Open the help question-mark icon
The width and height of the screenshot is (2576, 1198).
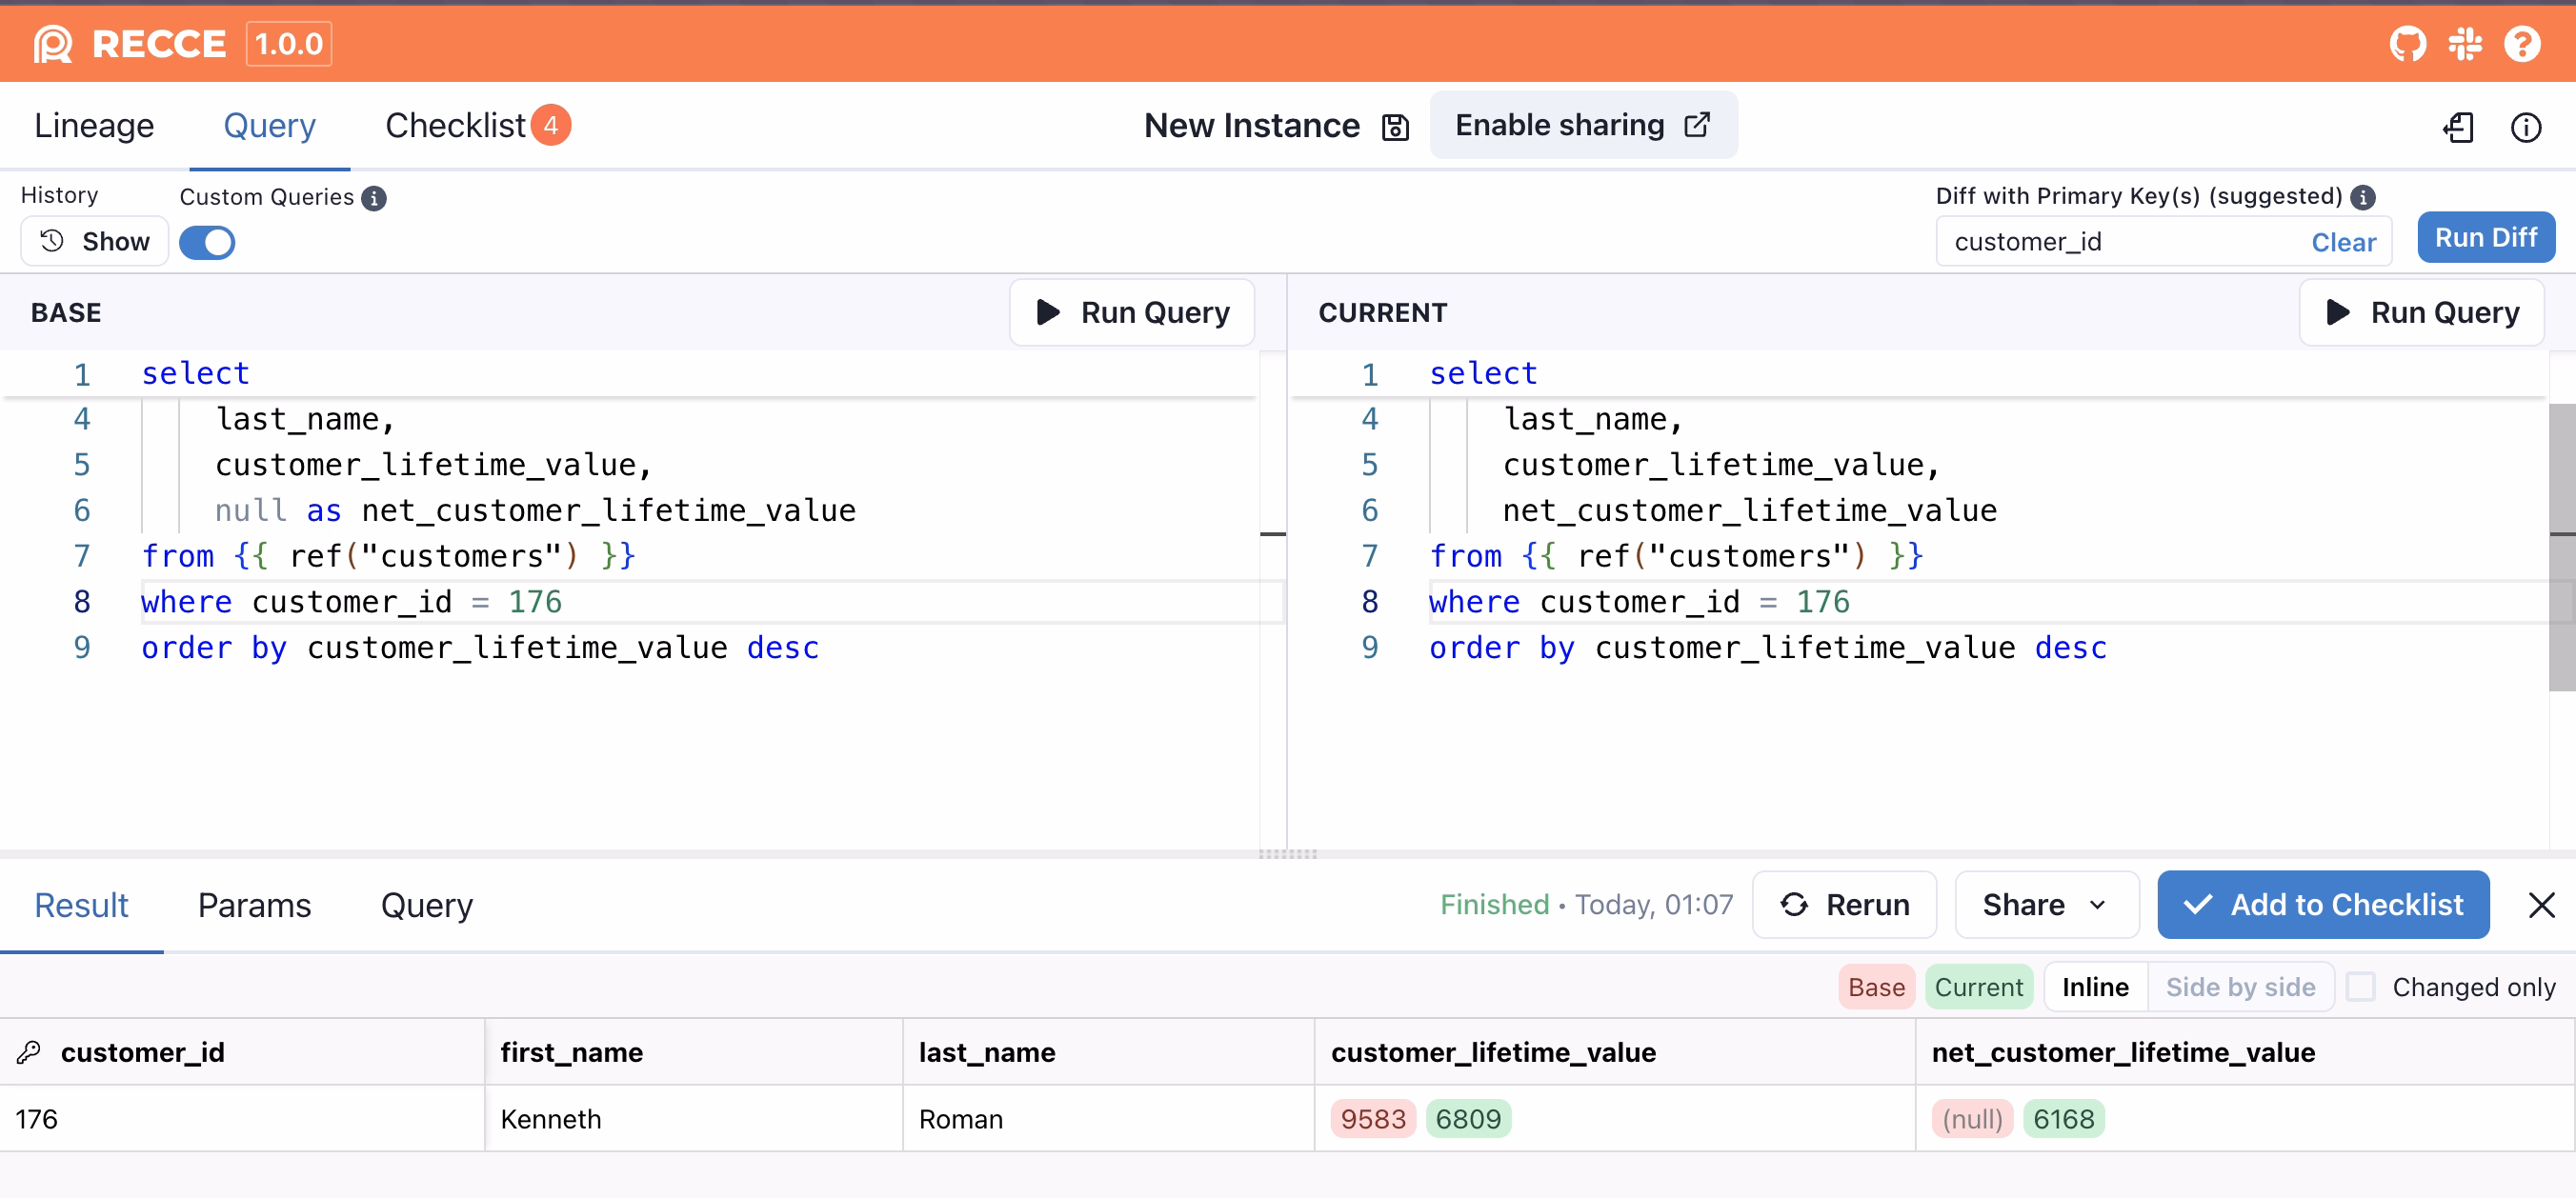pyautogui.click(x=2522, y=44)
